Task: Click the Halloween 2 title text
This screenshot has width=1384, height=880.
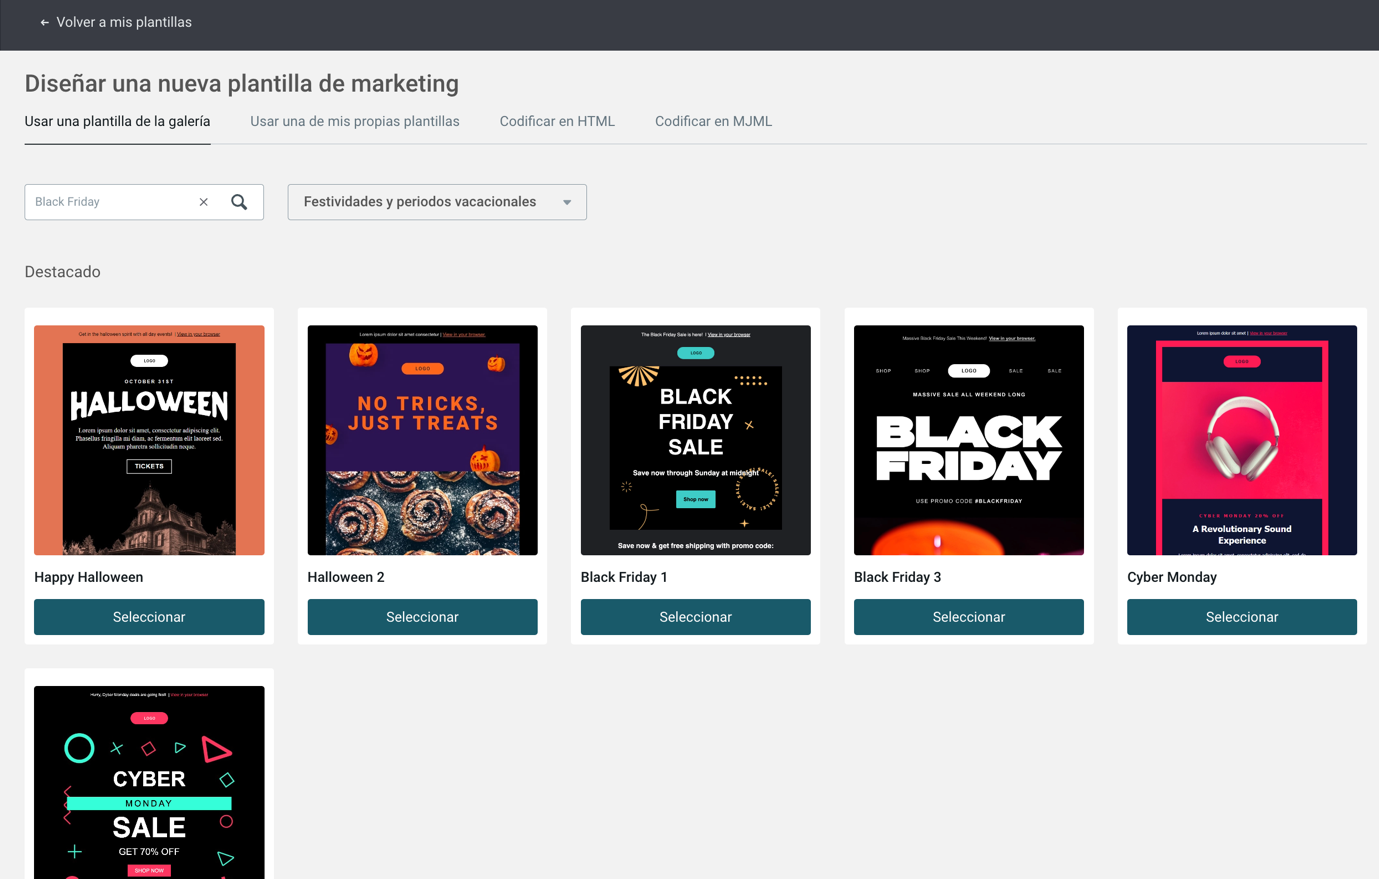Action: 347,579
